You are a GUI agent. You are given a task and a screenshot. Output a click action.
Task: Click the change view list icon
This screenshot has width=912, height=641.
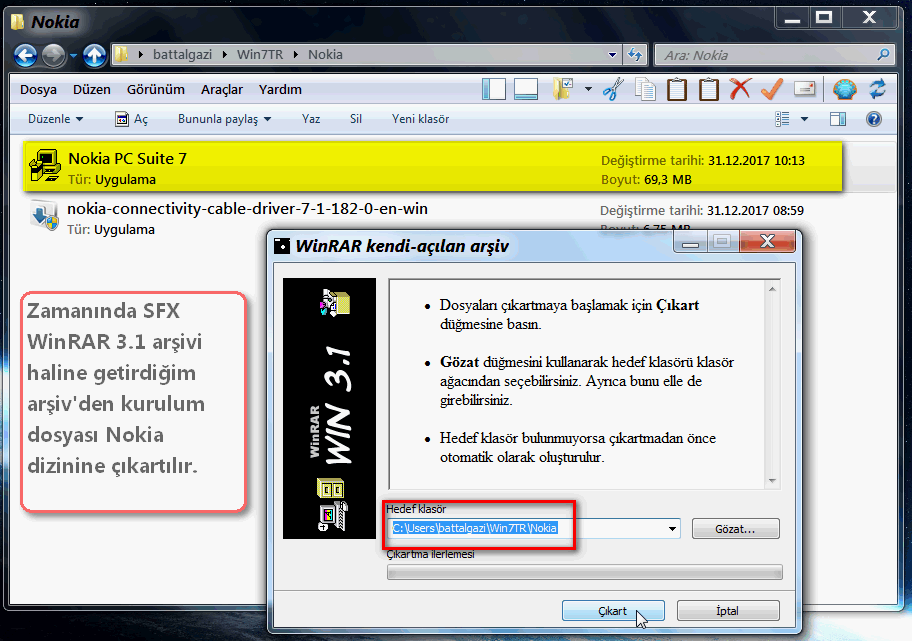(782, 119)
